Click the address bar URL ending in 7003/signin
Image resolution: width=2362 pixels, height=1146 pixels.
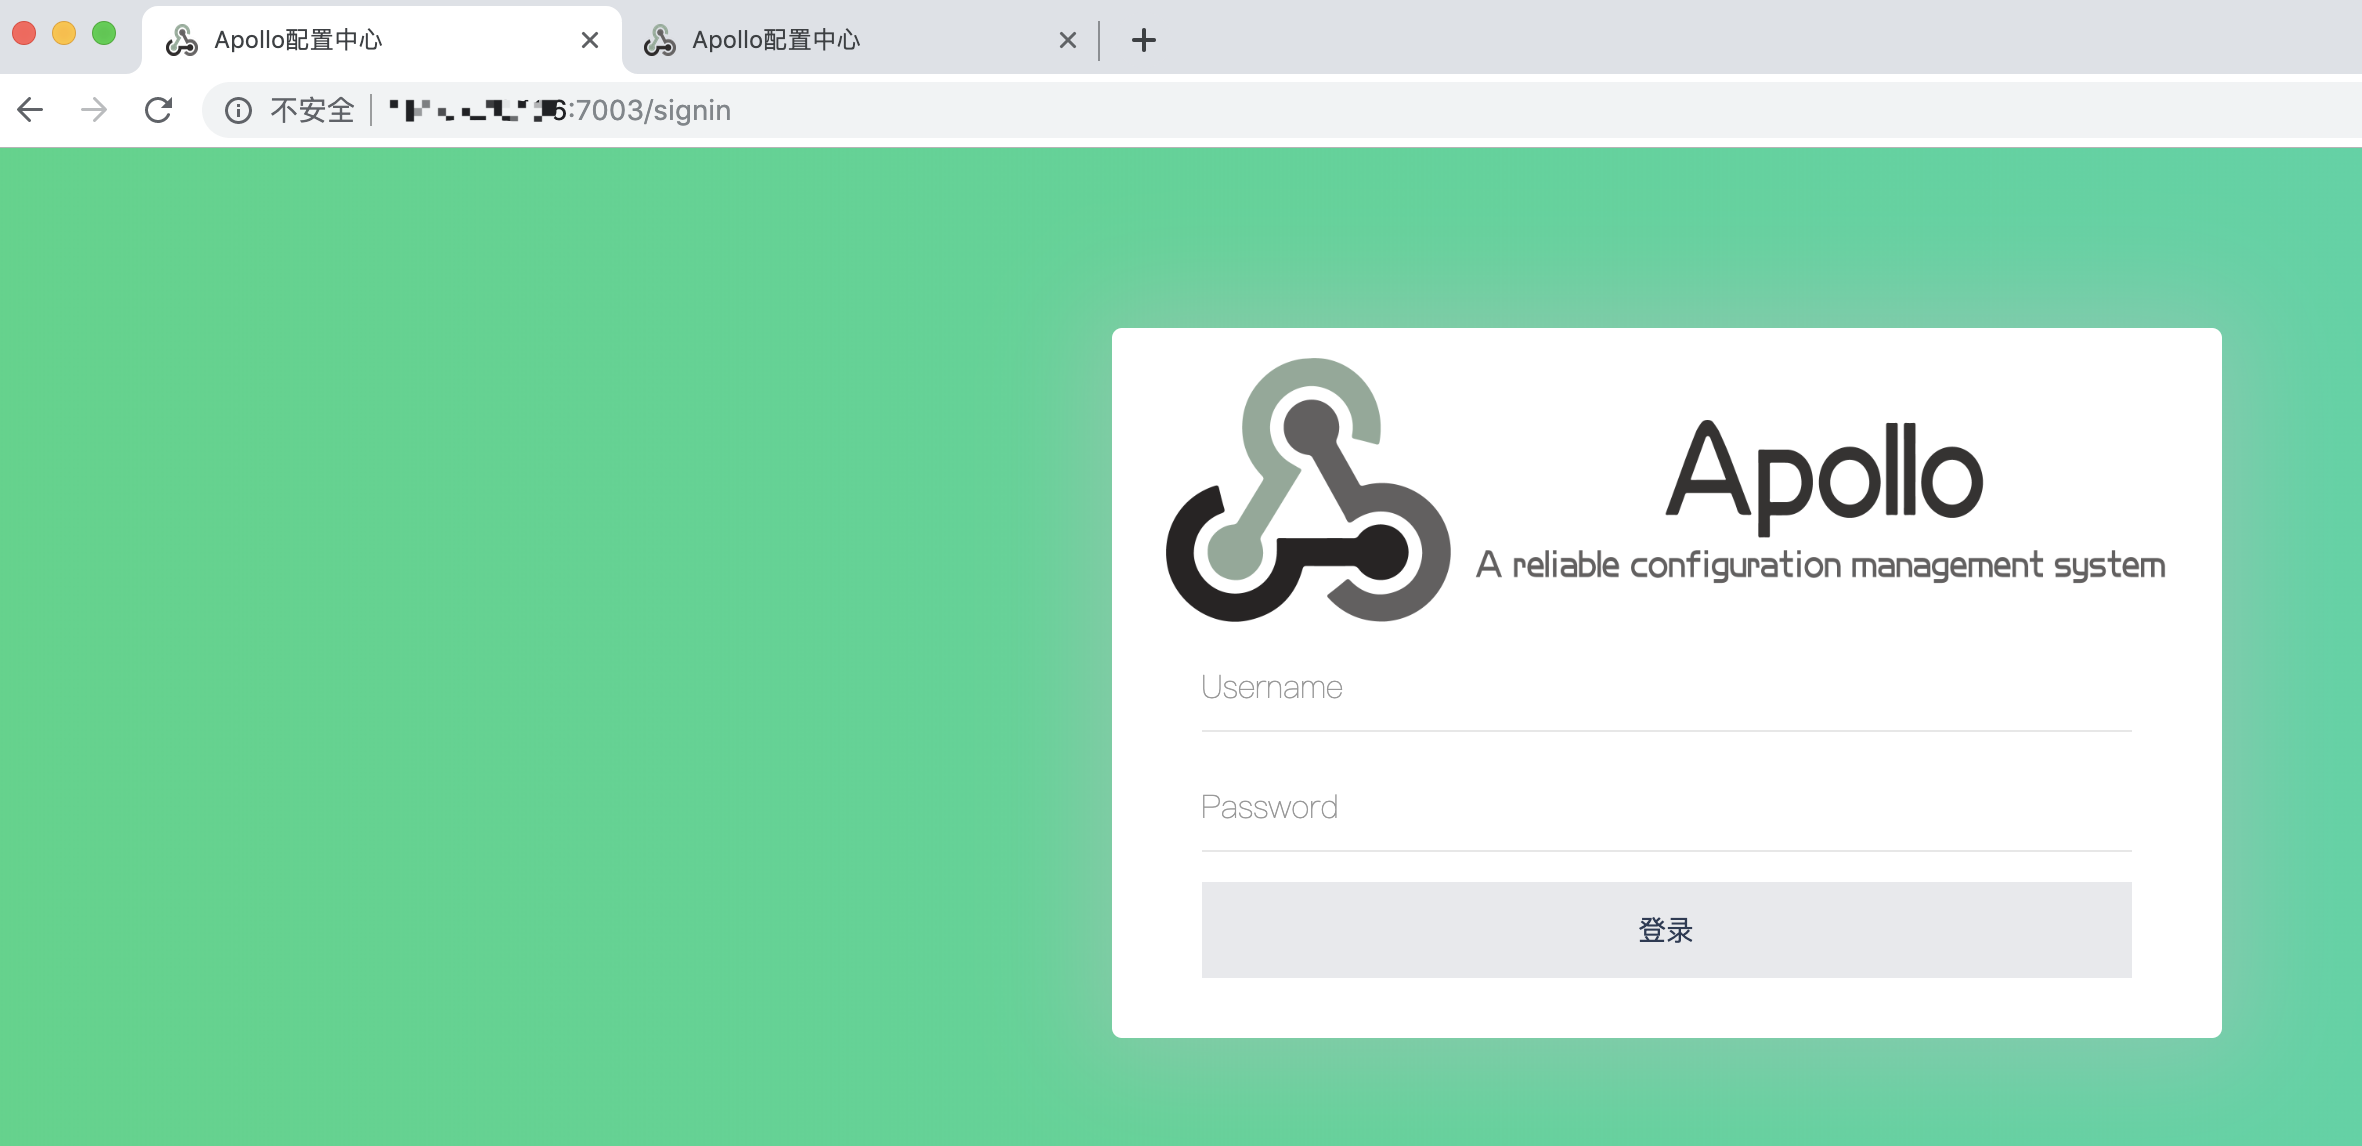pos(560,110)
